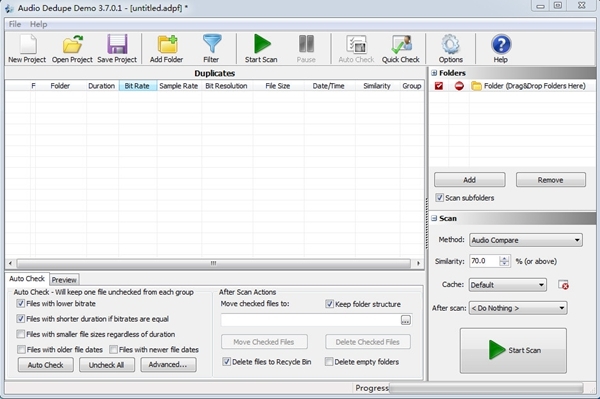Click the Similarity 70.0 input field
This screenshot has height=399, width=600.
coord(484,261)
